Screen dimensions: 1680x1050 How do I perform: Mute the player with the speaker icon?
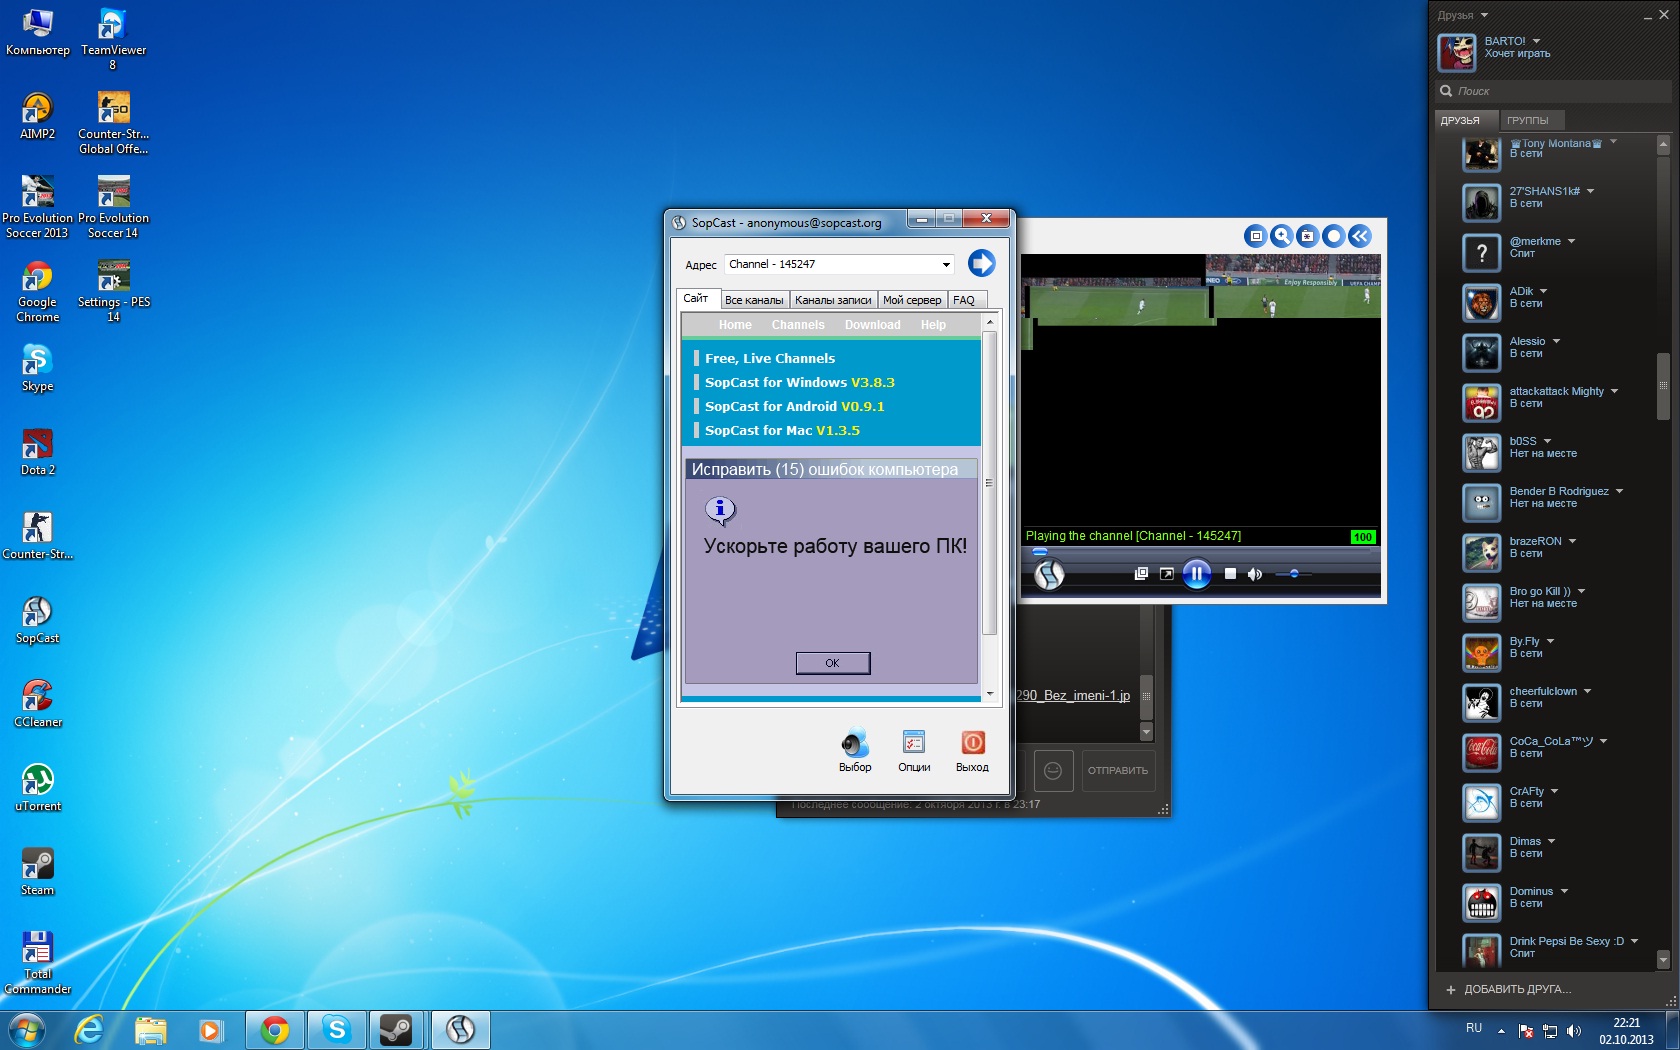click(1255, 574)
